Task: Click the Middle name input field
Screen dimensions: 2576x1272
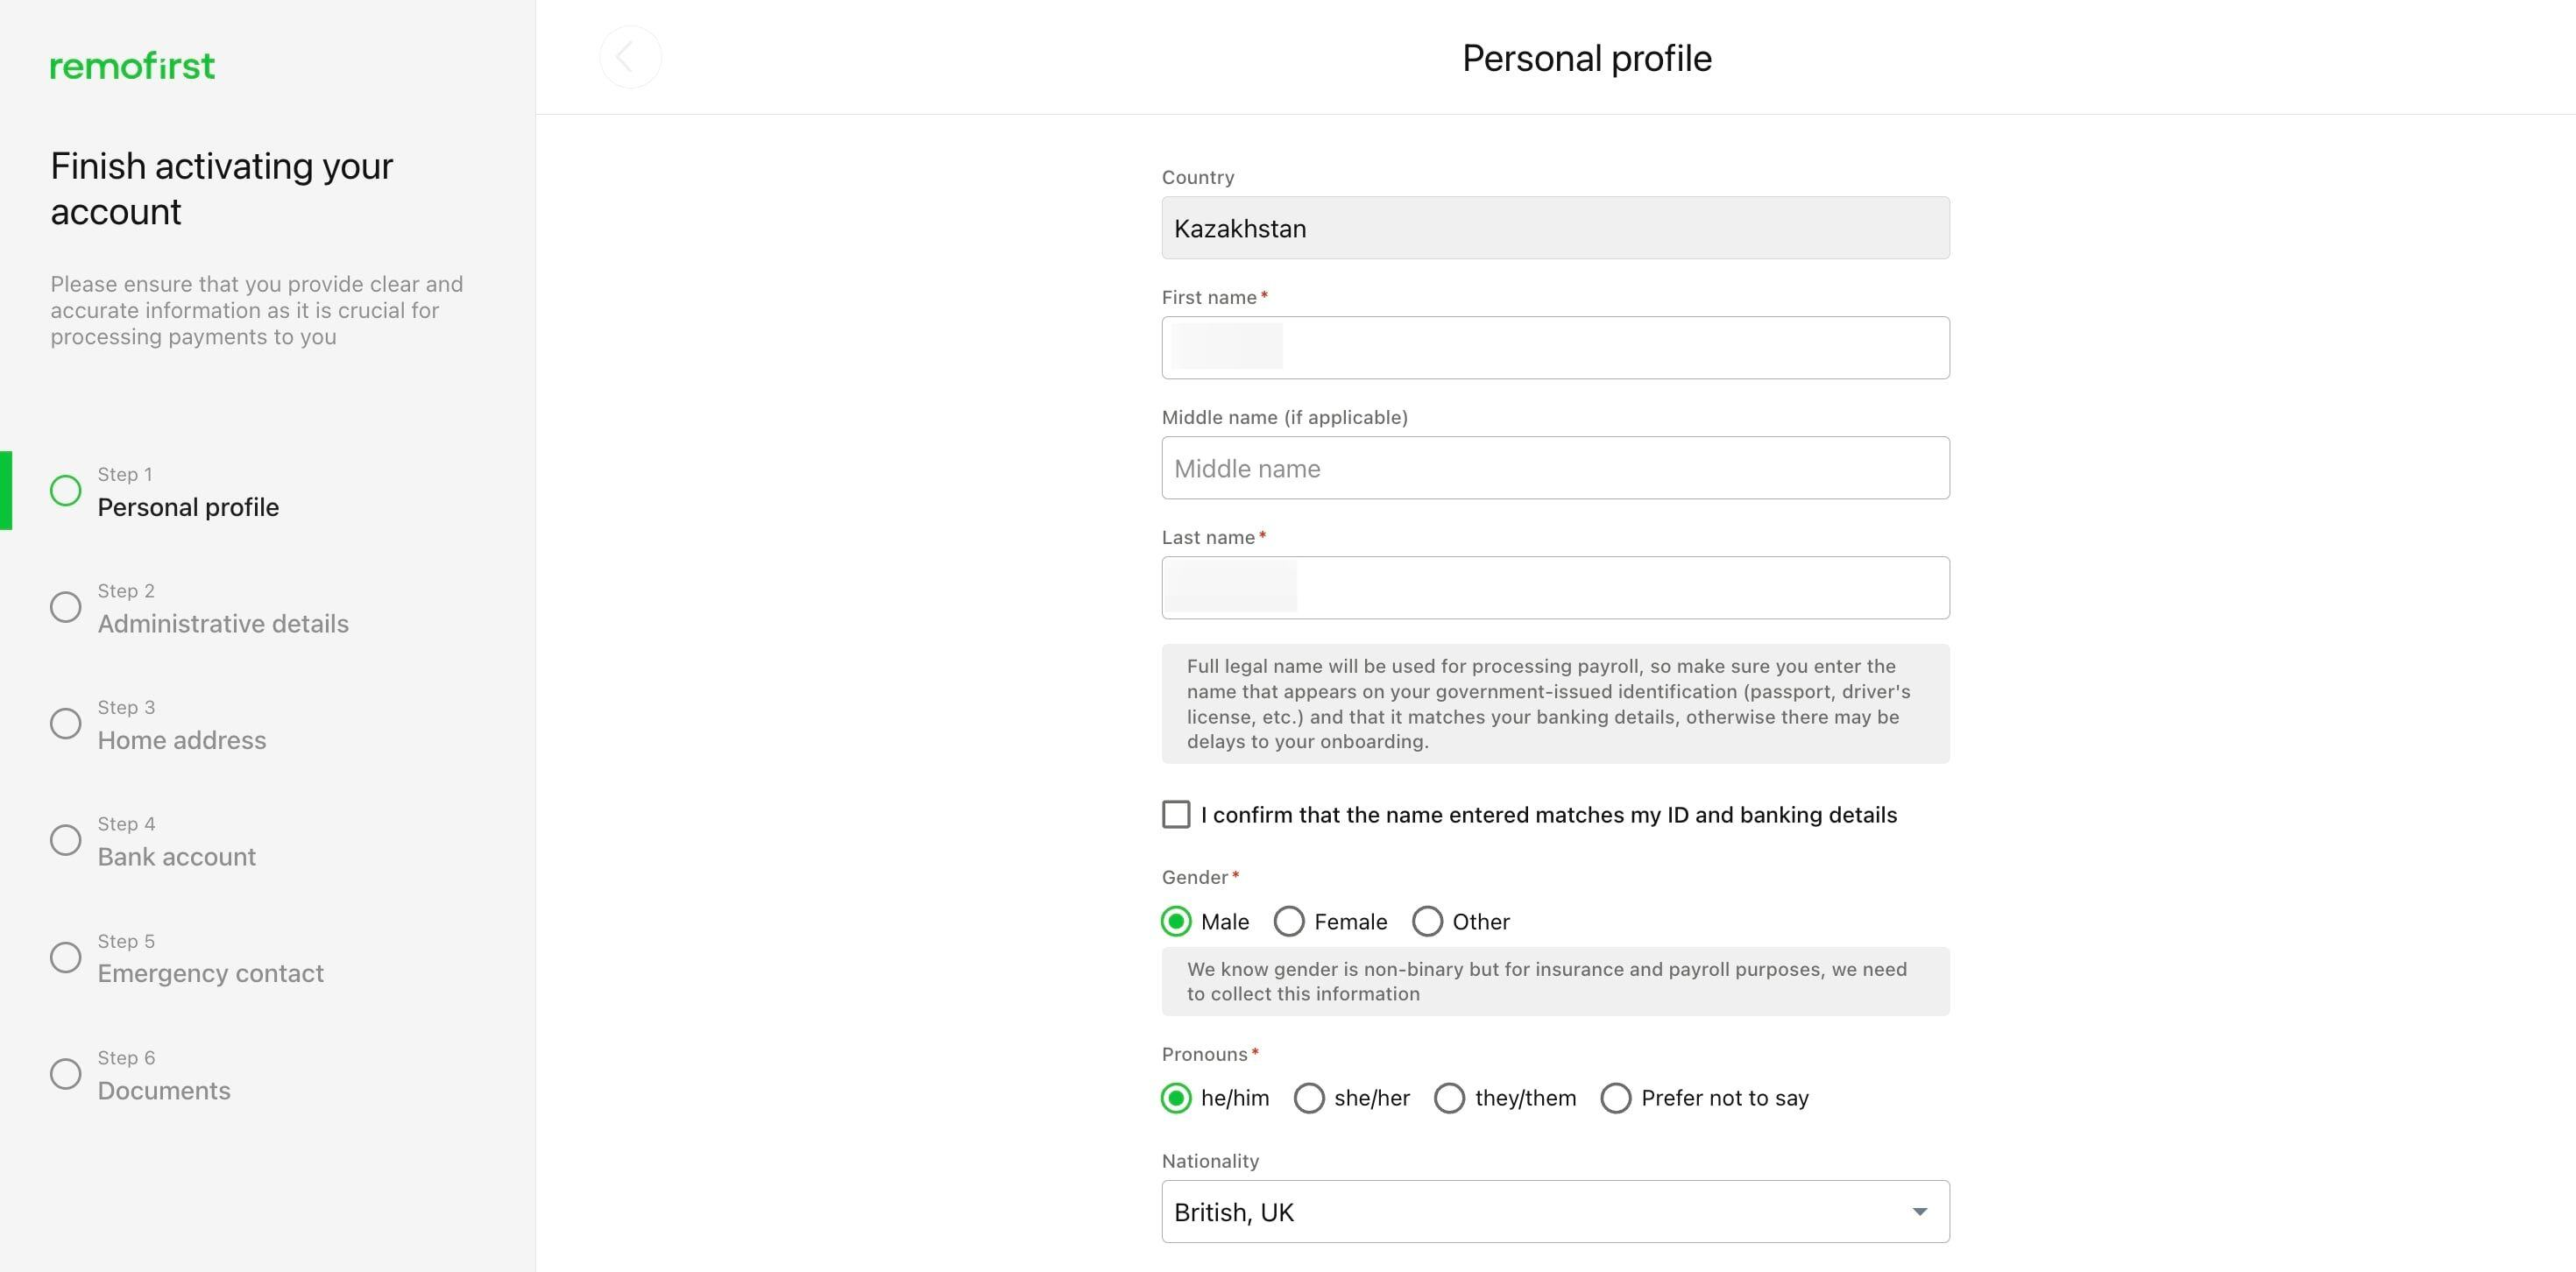Action: pos(1555,468)
